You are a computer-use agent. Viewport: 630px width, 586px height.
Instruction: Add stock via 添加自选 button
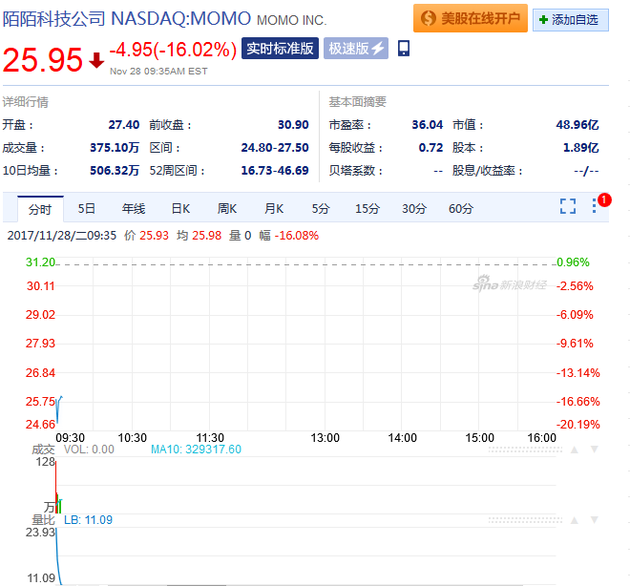pyautogui.click(x=571, y=20)
